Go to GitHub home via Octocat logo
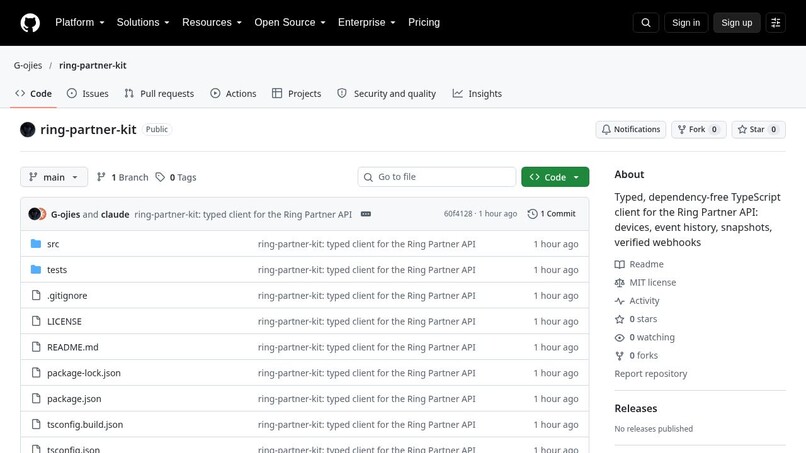 click(x=30, y=23)
